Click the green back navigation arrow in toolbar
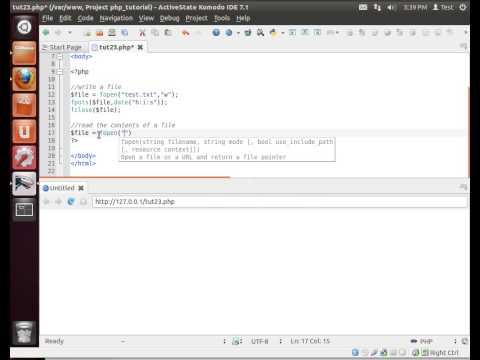The width and height of the screenshot is (480, 360). click(x=46, y=32)
